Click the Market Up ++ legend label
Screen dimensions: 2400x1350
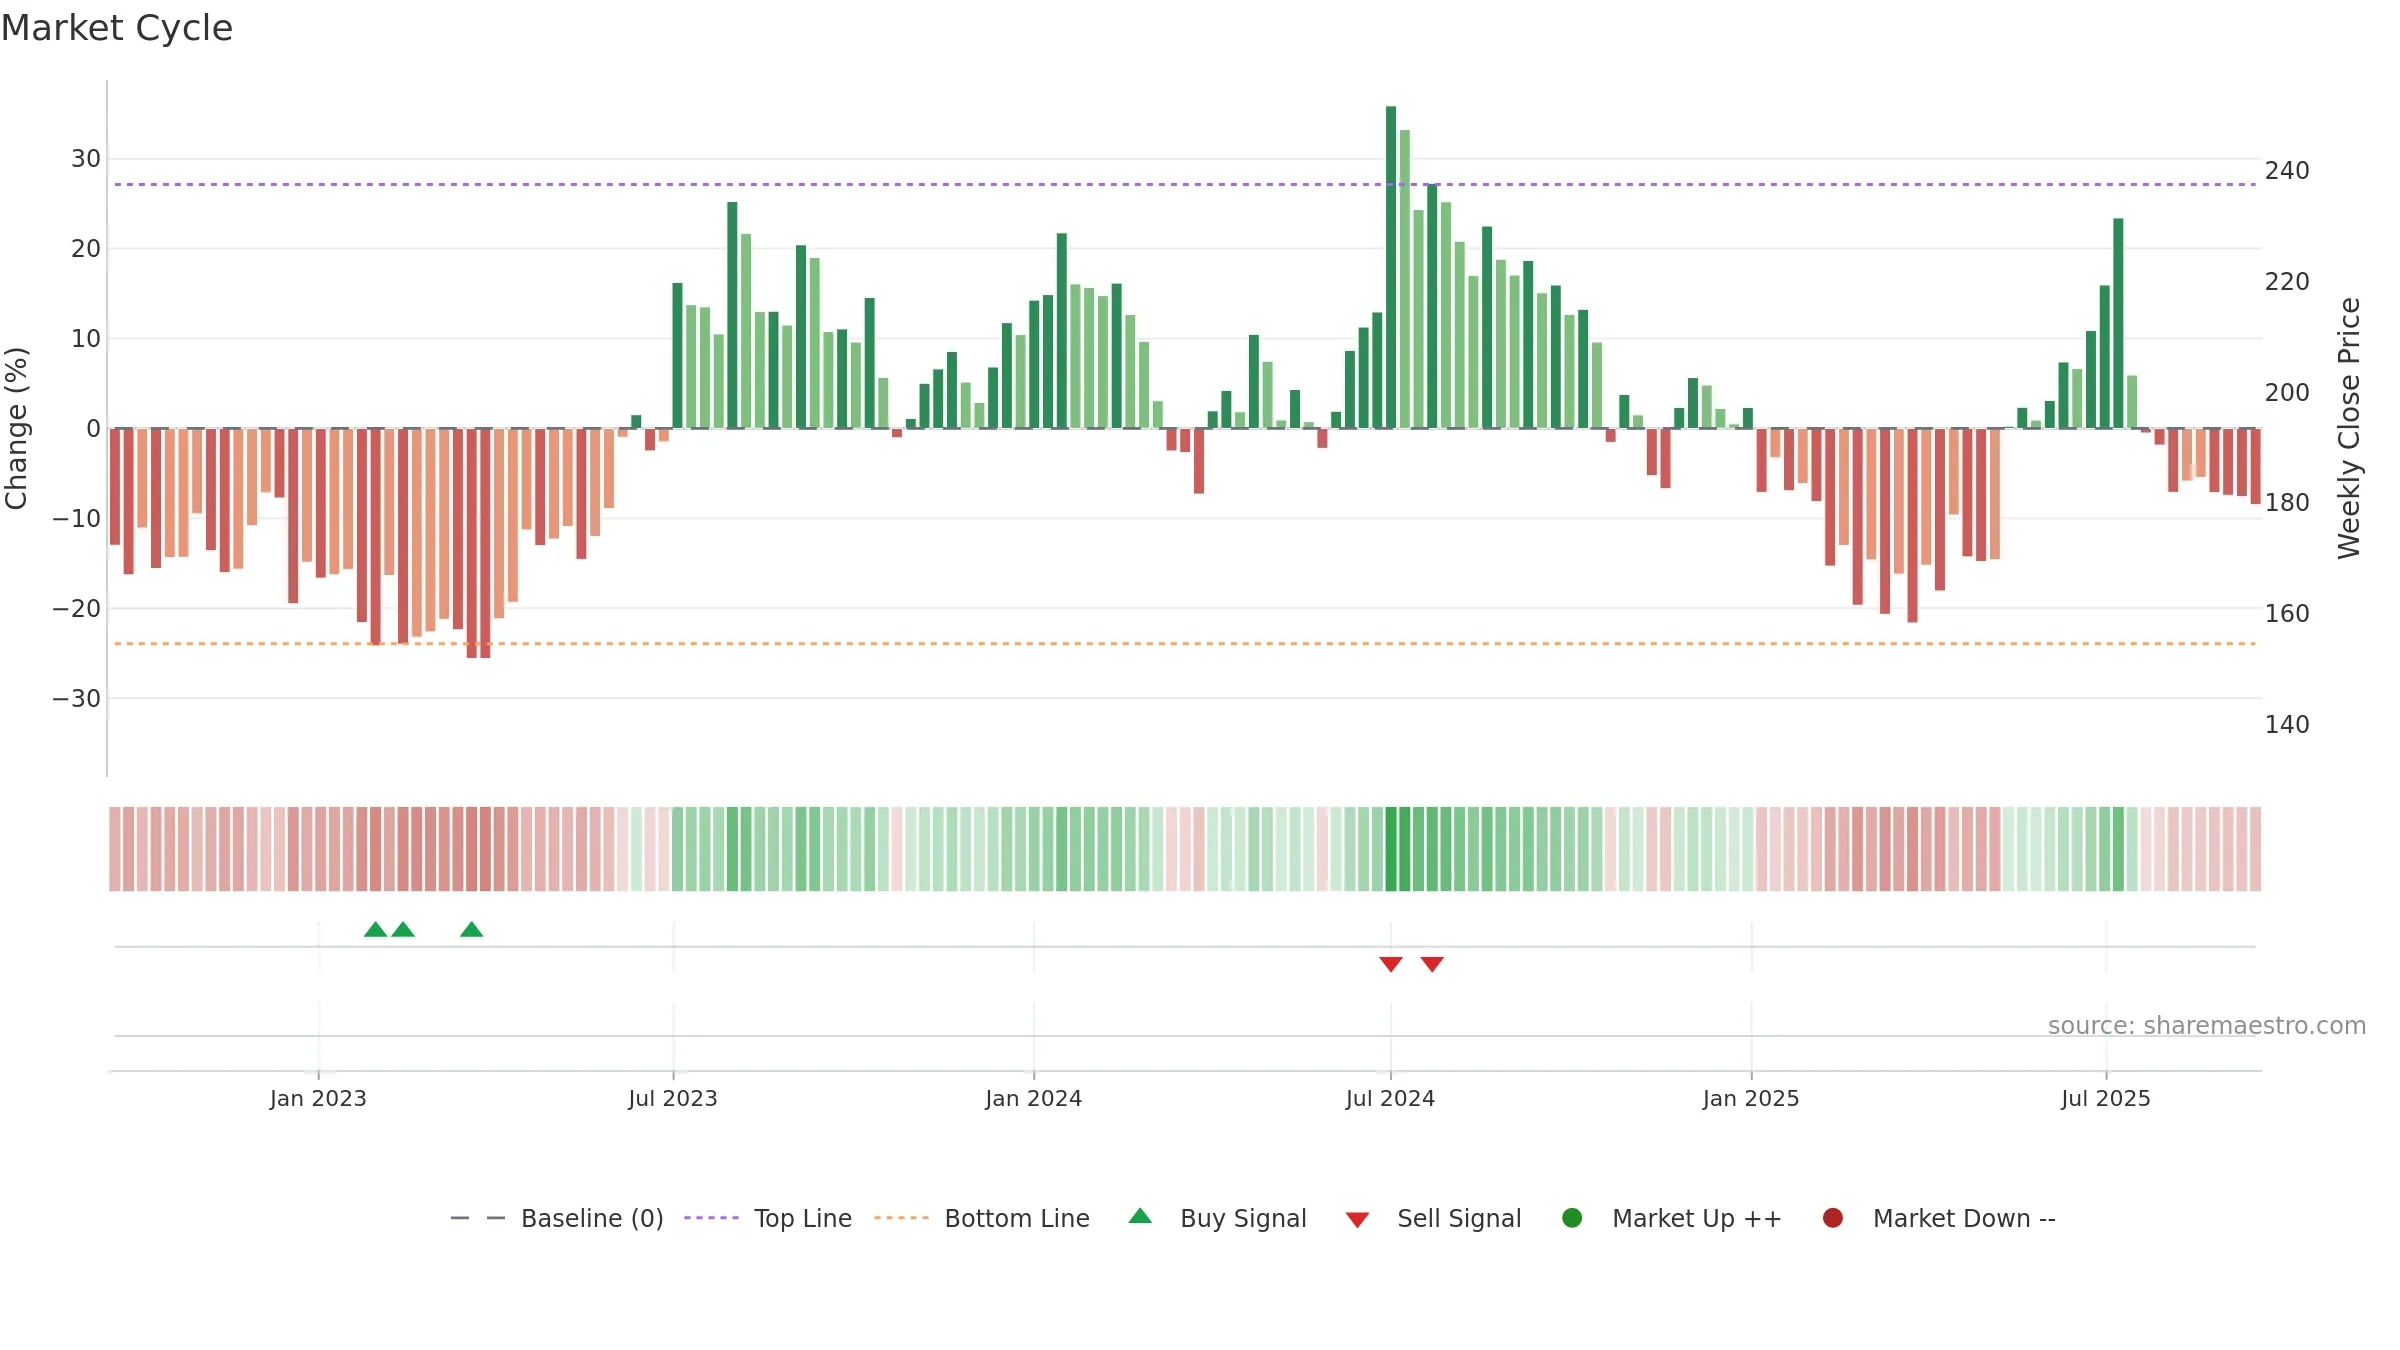click(x=1697, y=1218)
